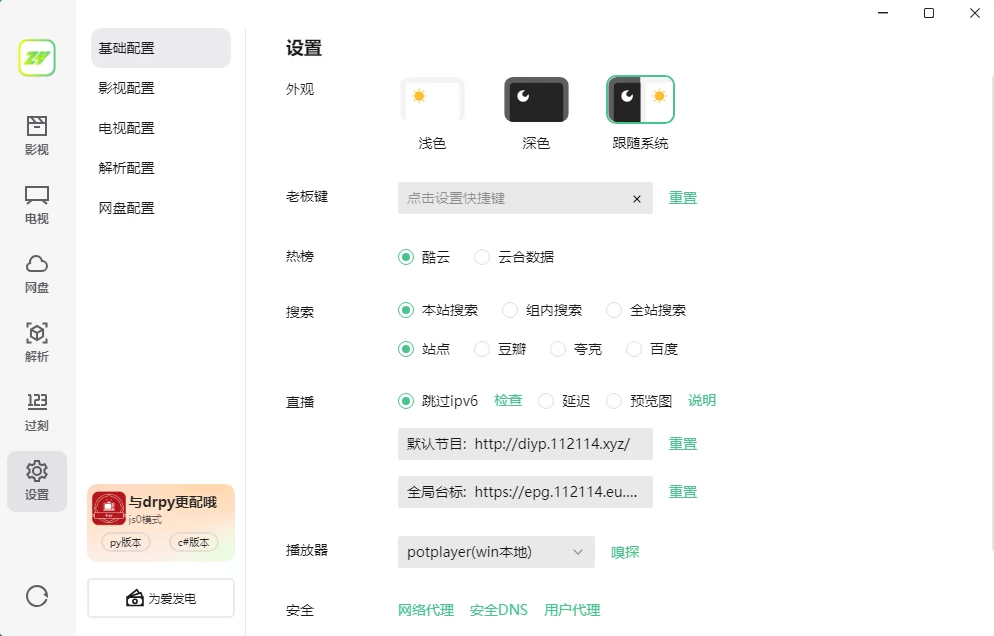Image resolution: width=994 pixels, height=636 pixels.
Task: Select 豆瓣 as search source
Action: 483,349
